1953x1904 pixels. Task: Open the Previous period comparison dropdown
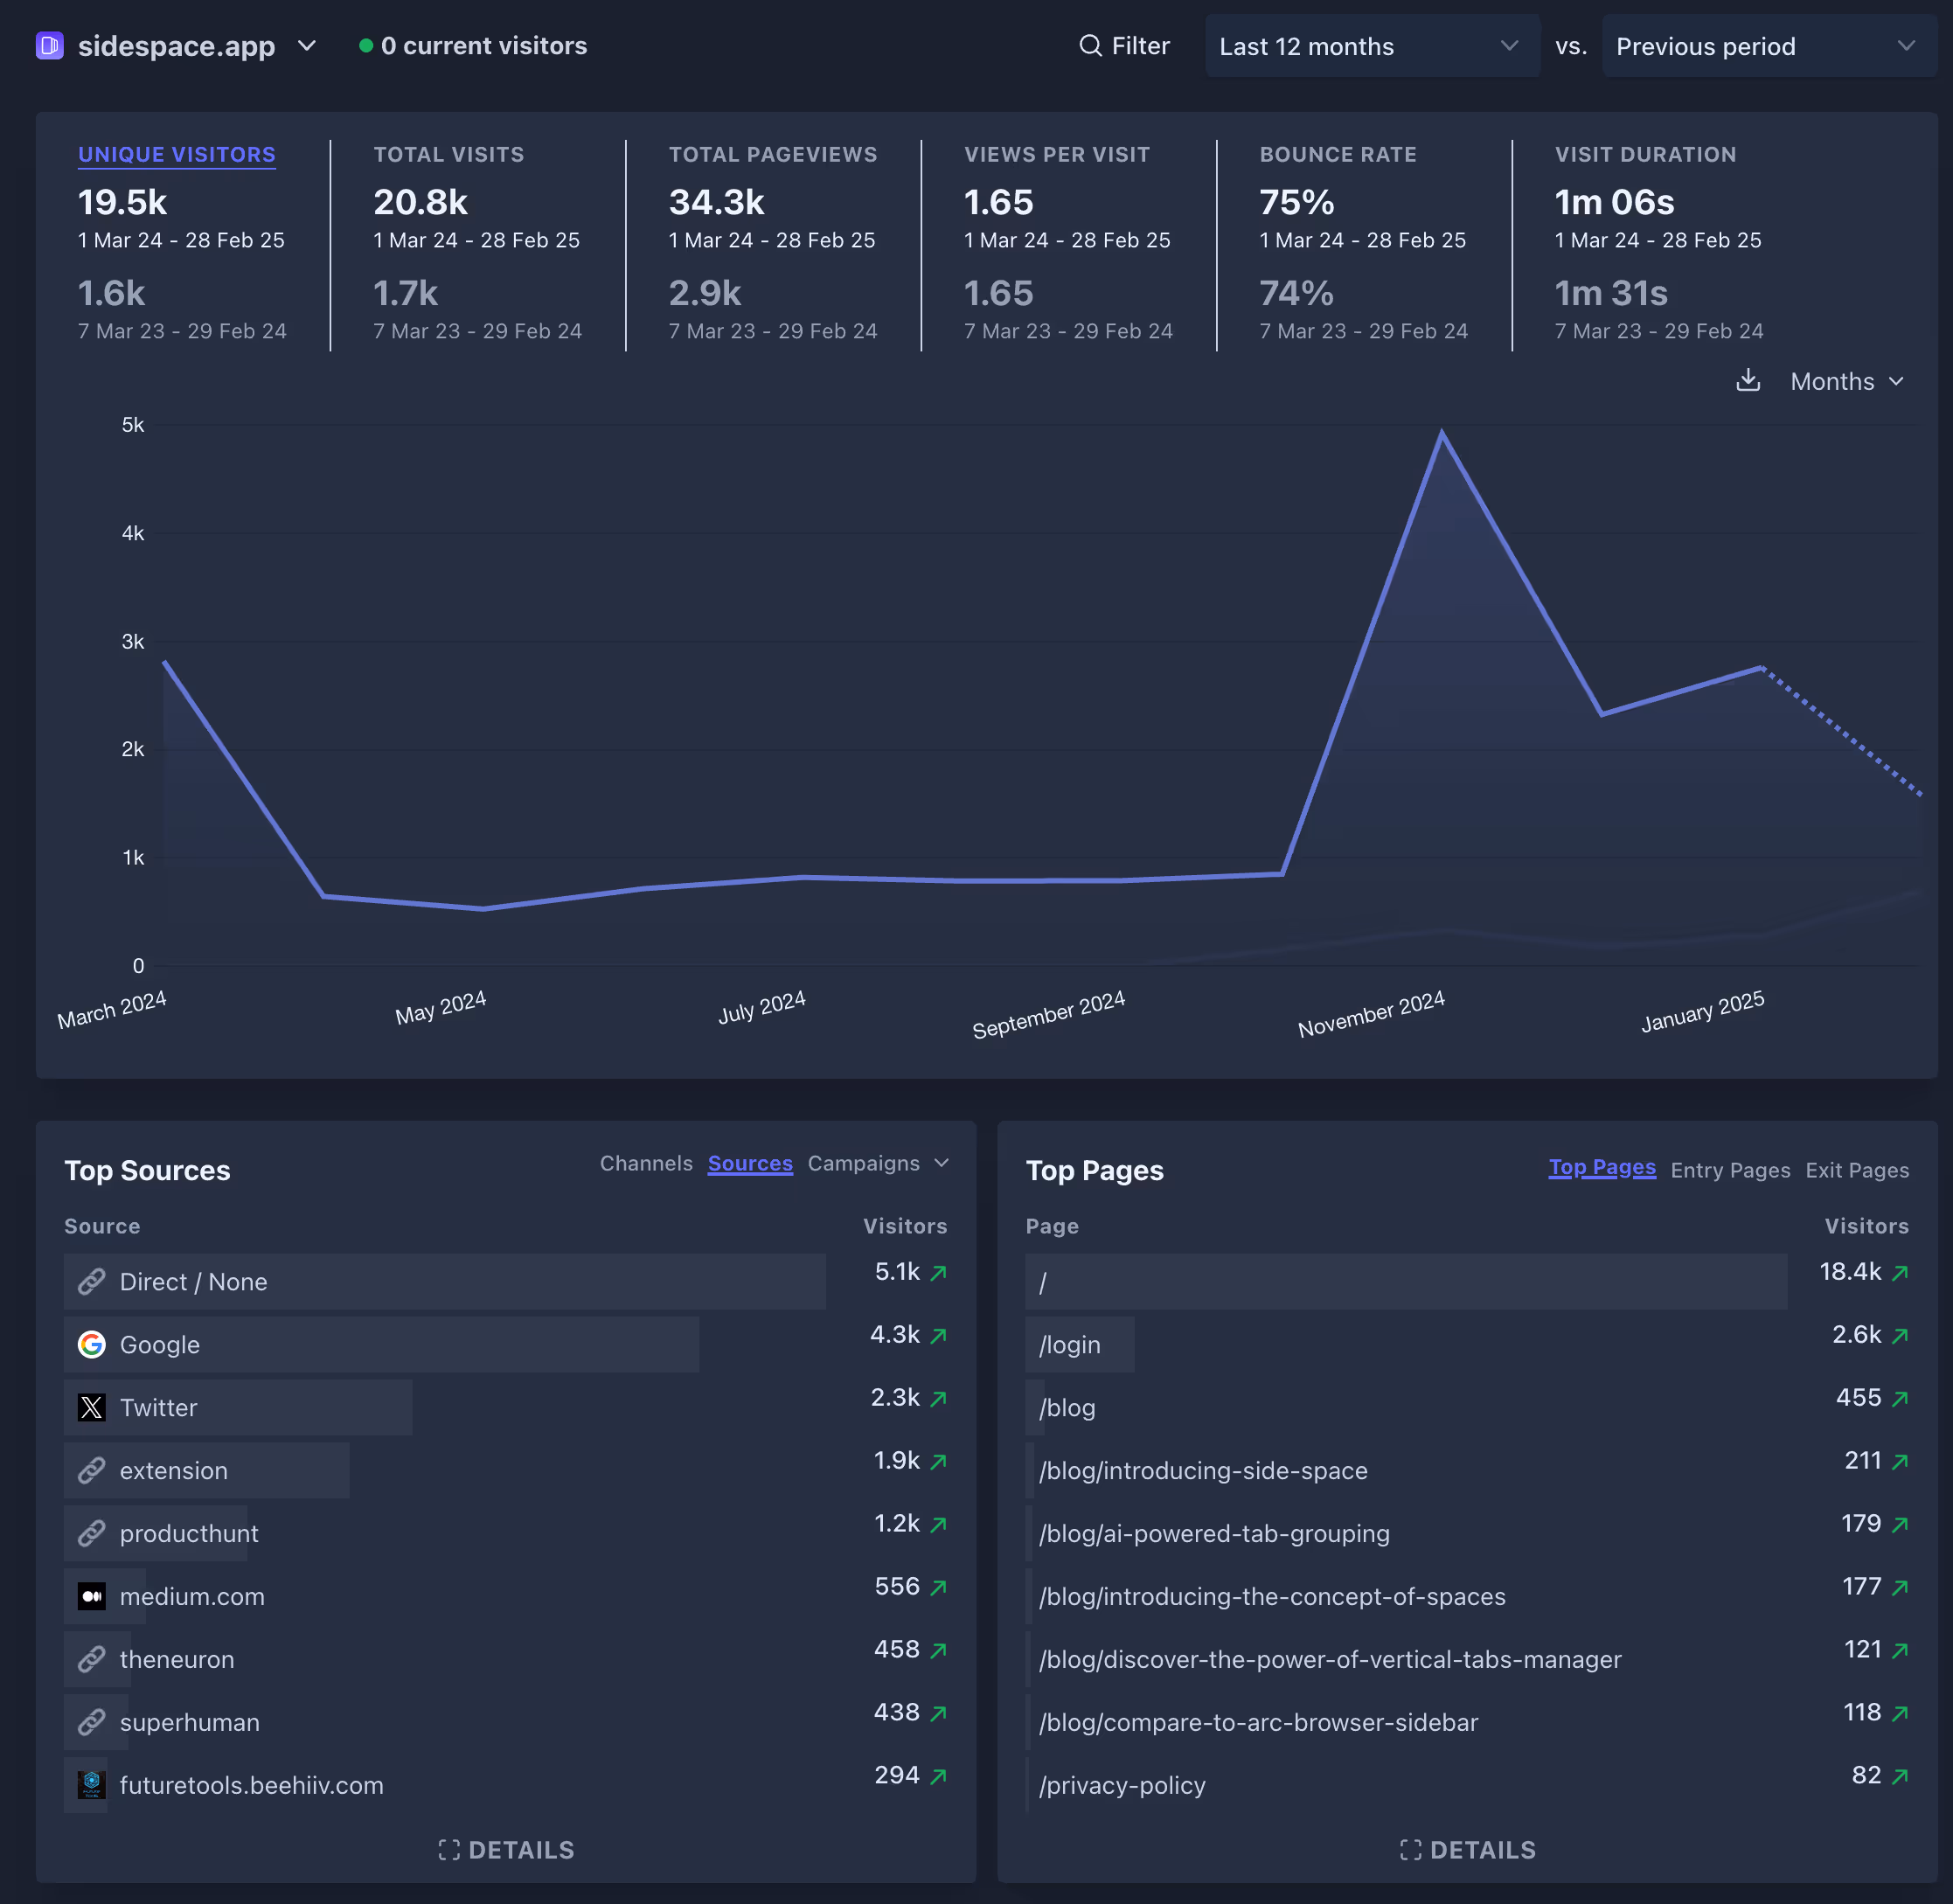click(x=1767, y=46)
